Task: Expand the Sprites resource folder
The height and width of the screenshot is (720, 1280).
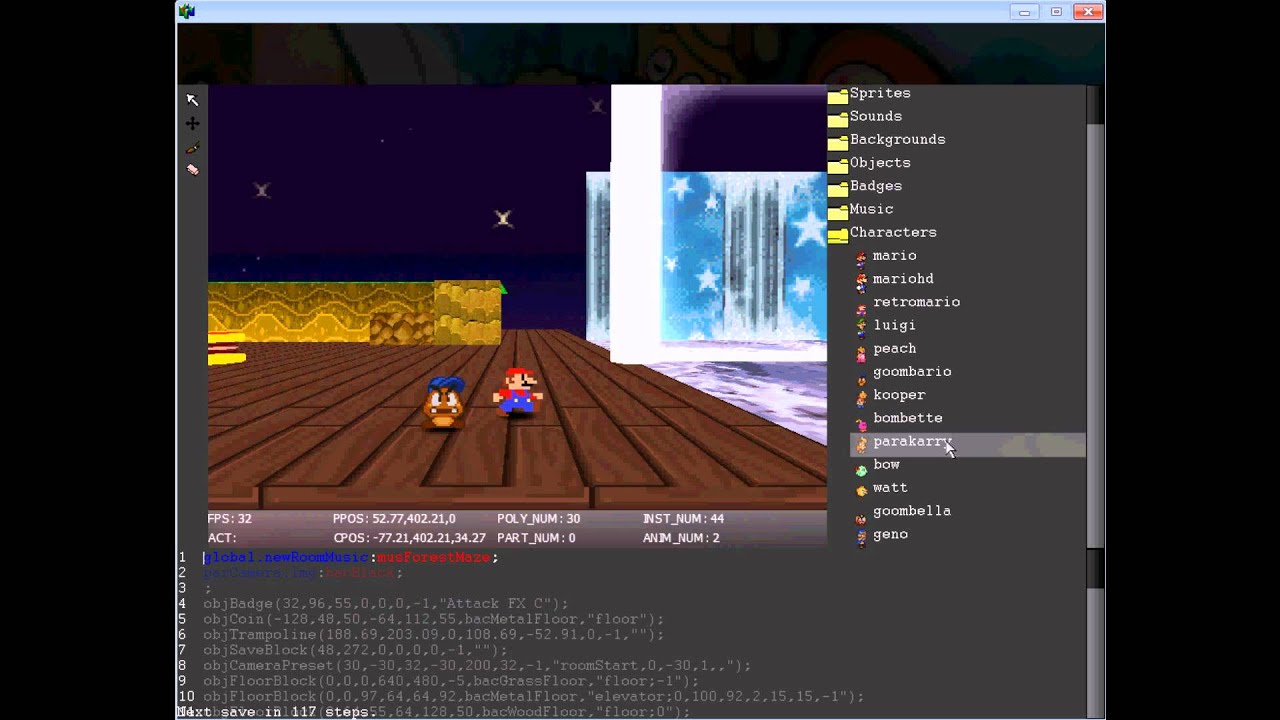Action: tap(880, 93)
